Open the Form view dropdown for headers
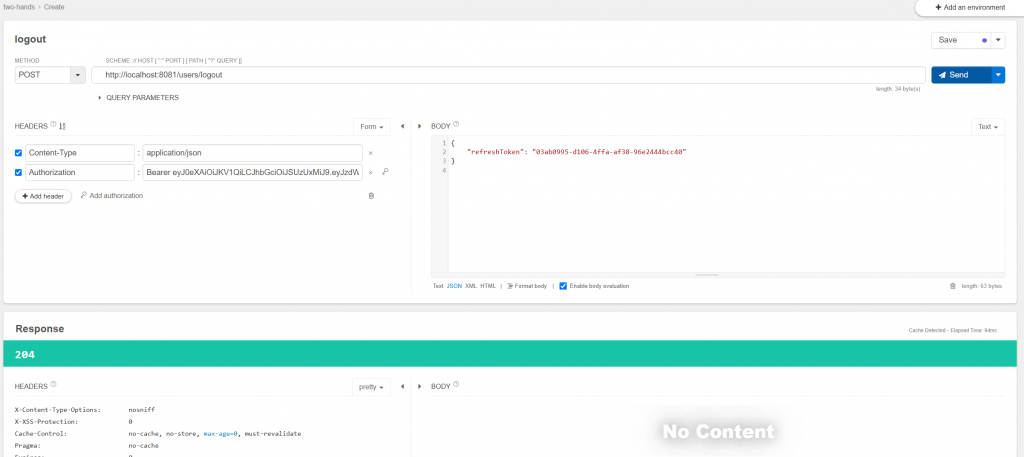 [x=372, y=127]
